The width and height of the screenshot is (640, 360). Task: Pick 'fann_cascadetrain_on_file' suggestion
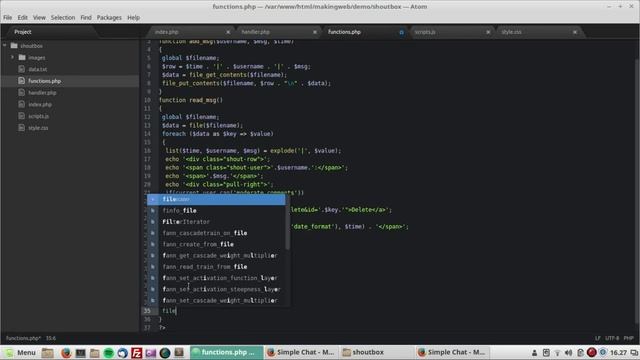(216, 233)
